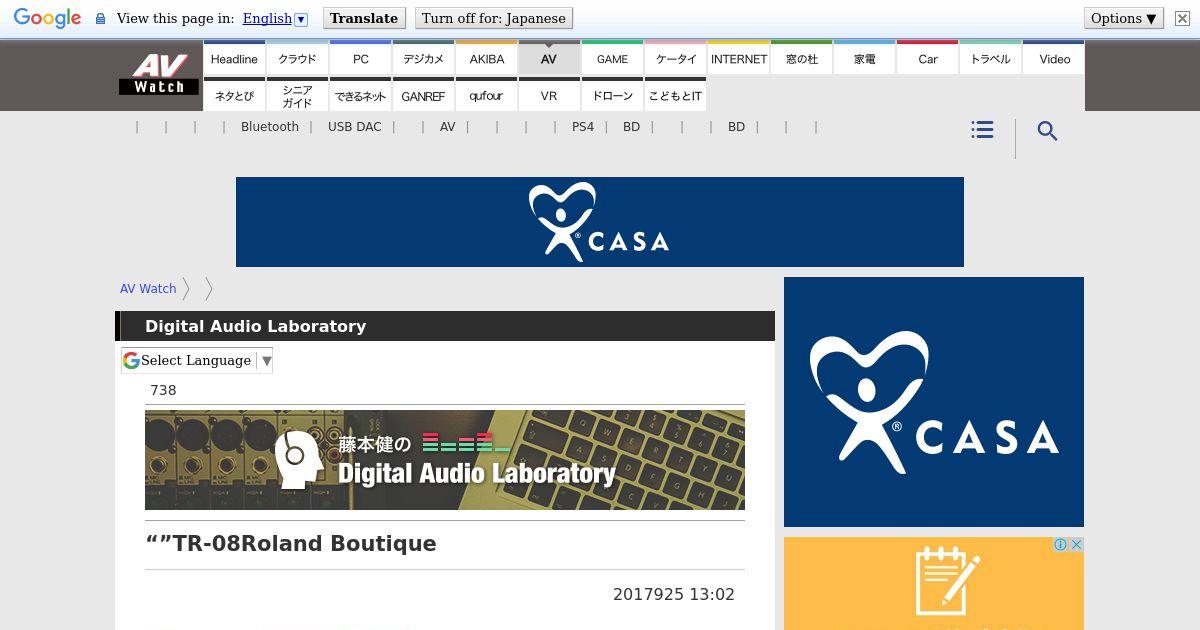Image resolution: width=1200 pixels, height=630 pixels.
Task: Close the yellow notepad ad
Action: tap(1076, 545)
